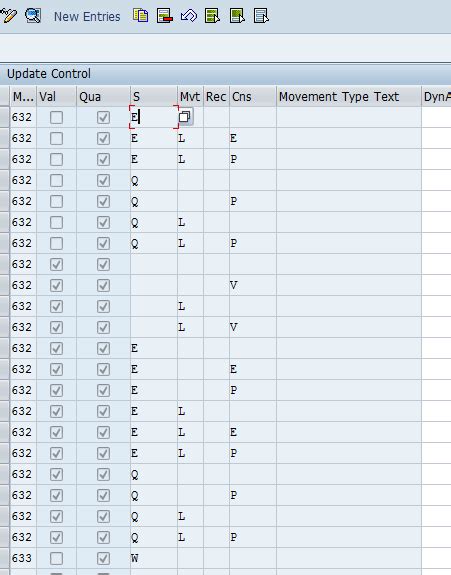Click the Movement Type Text cell of the 633 row

(x=349, y=558)
